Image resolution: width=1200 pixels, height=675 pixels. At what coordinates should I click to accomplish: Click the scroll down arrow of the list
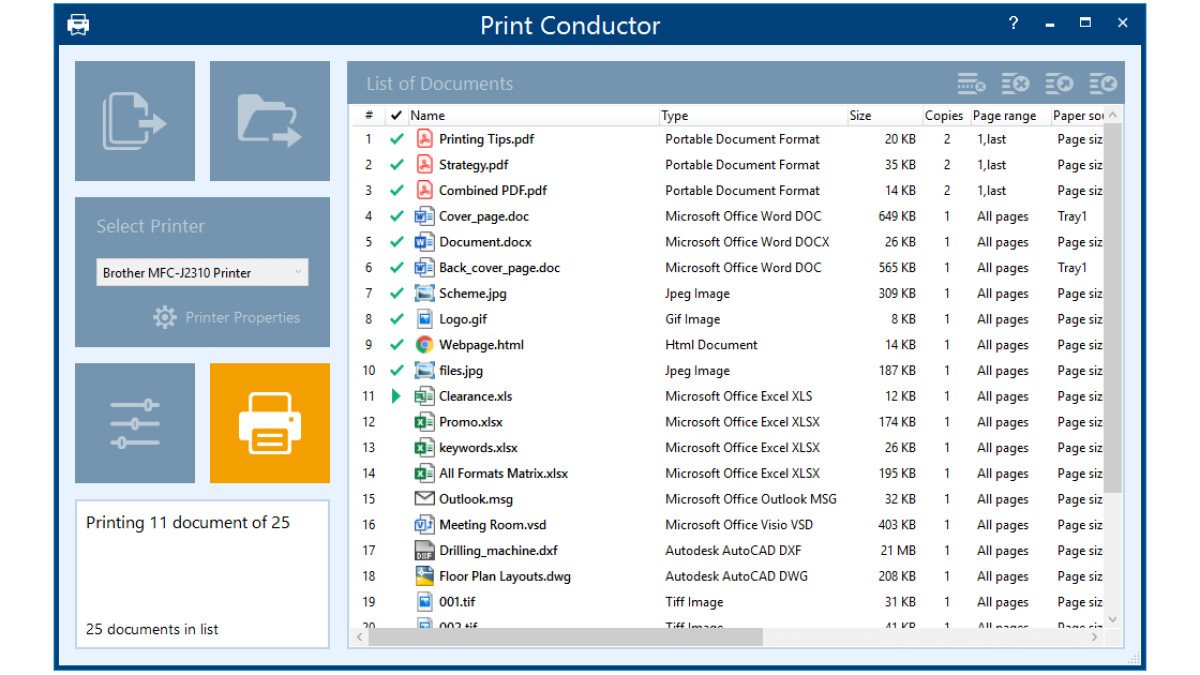point(1113,620)
